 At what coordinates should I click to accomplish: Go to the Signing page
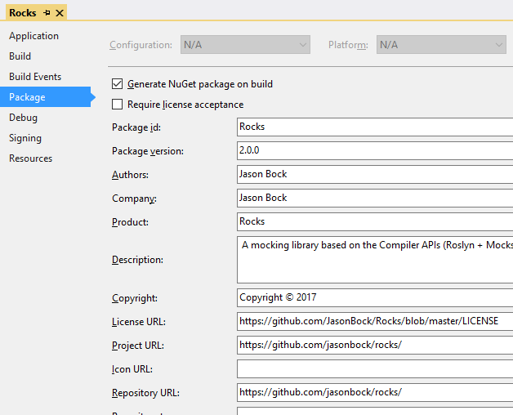tap(25, 138)
